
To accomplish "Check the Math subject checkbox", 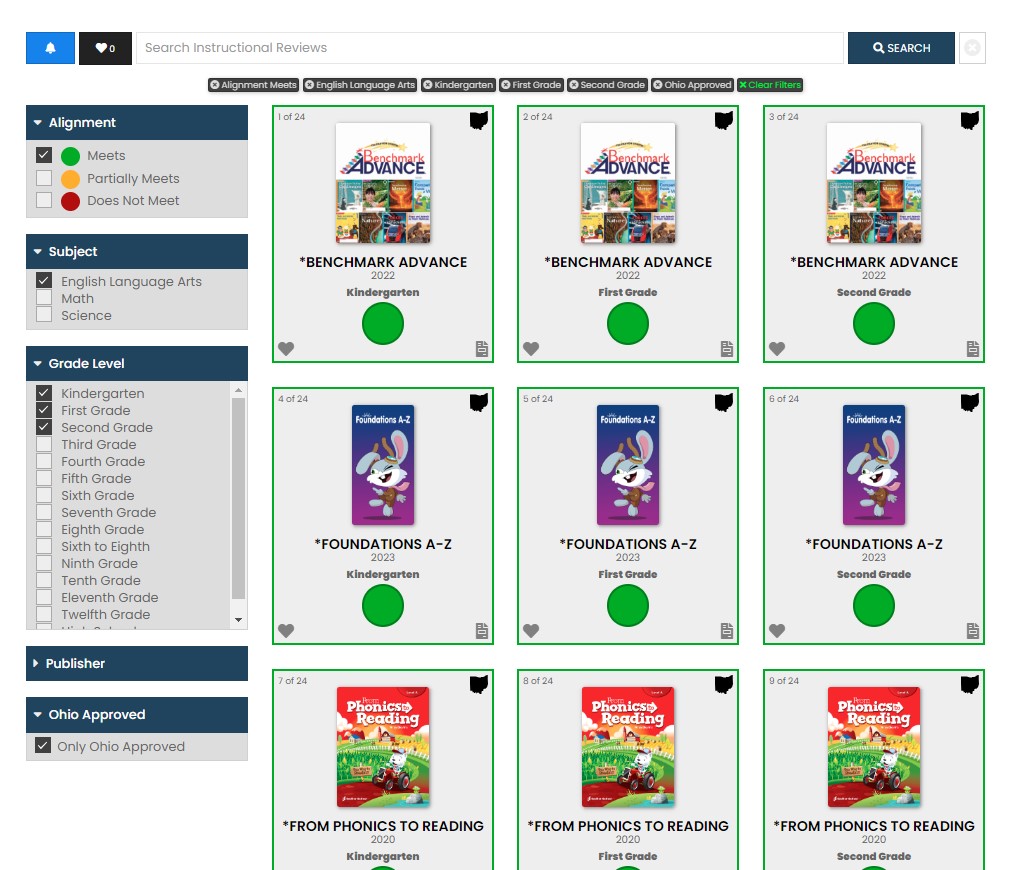I will tap(44, 297).
